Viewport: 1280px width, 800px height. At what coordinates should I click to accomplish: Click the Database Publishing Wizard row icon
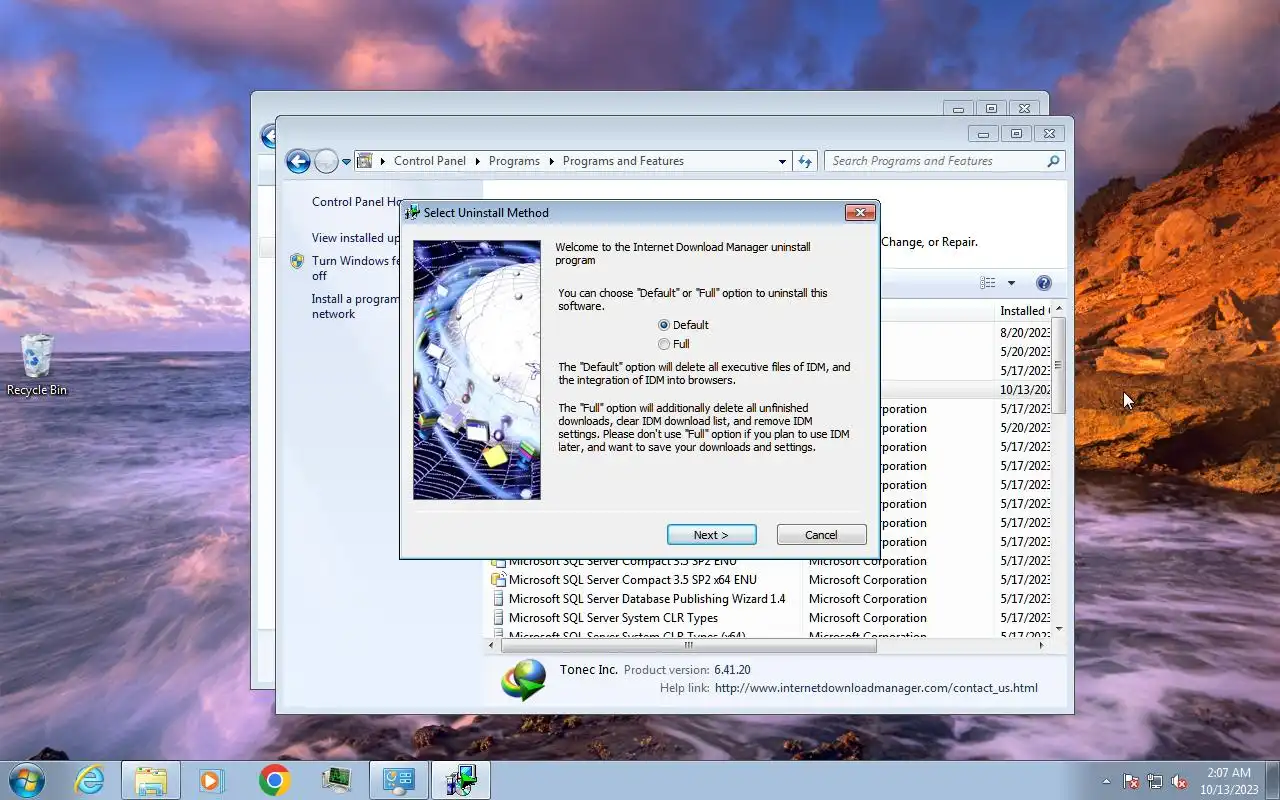pyautogui.click(x=498, y=599)
